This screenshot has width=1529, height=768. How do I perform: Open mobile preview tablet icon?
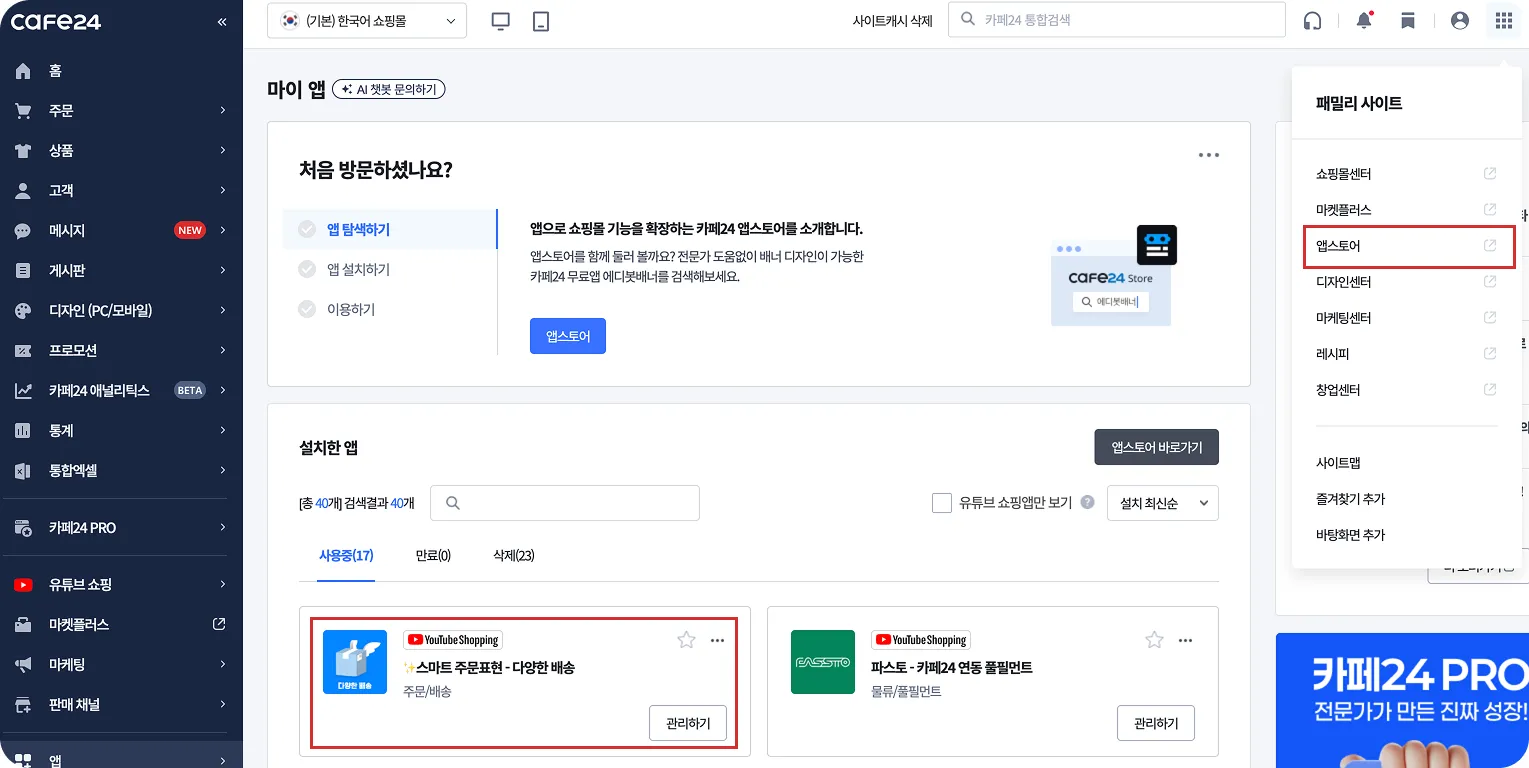(541, 21)
